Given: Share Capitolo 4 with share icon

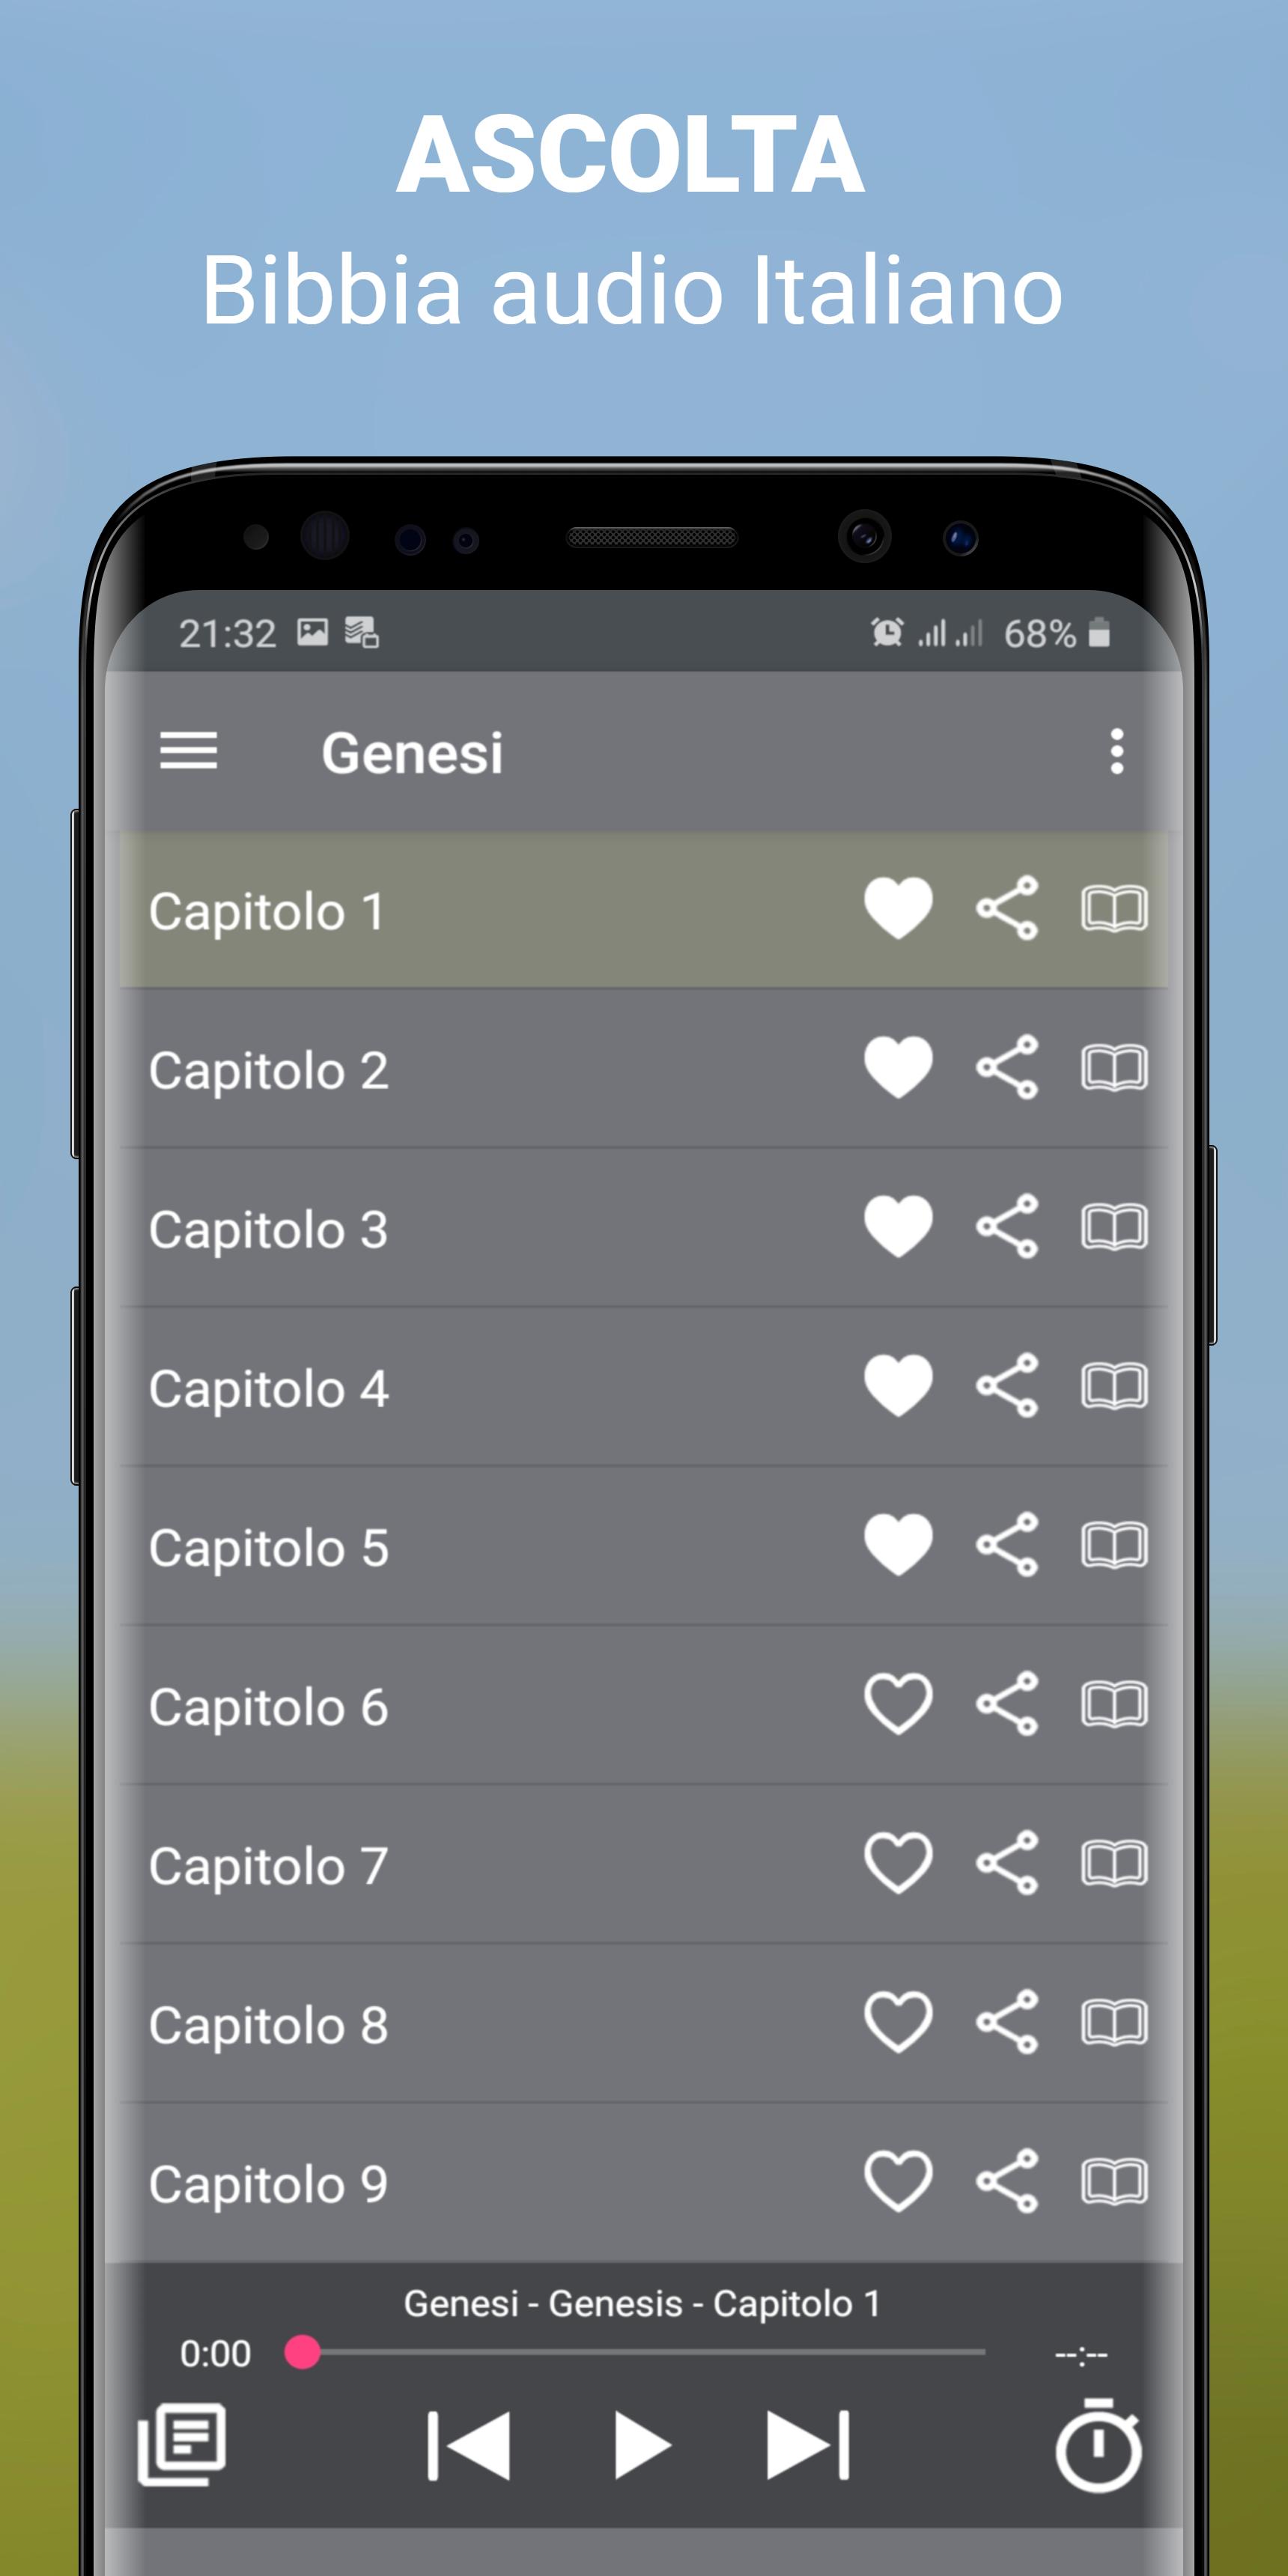Looking at the screenshot, I should tap(1007, 1385).
